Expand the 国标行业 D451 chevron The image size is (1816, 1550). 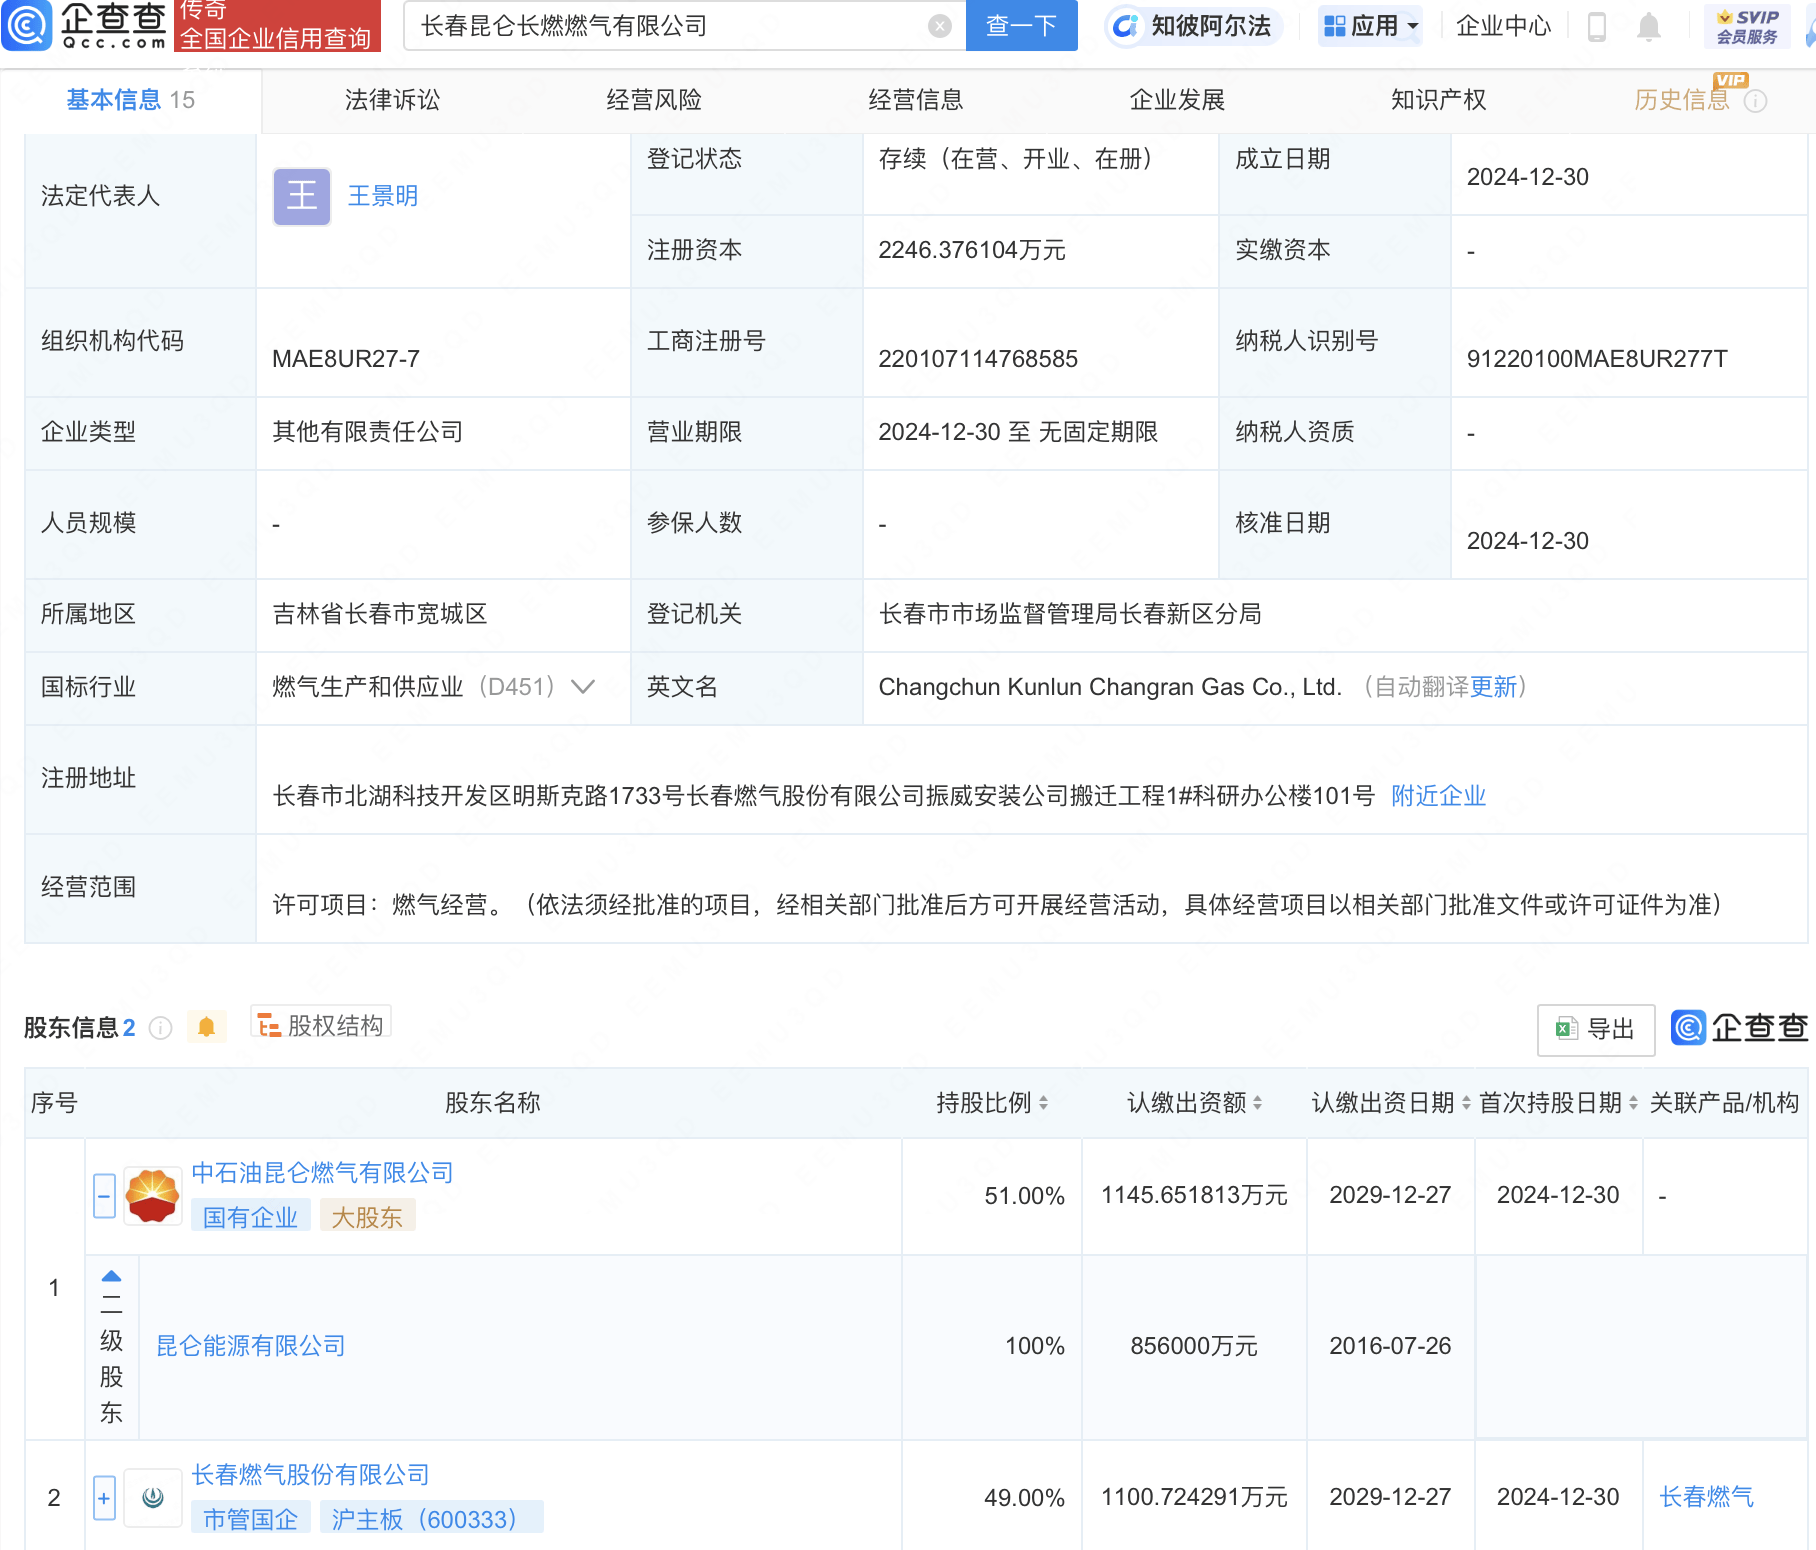tap(583, 687)
